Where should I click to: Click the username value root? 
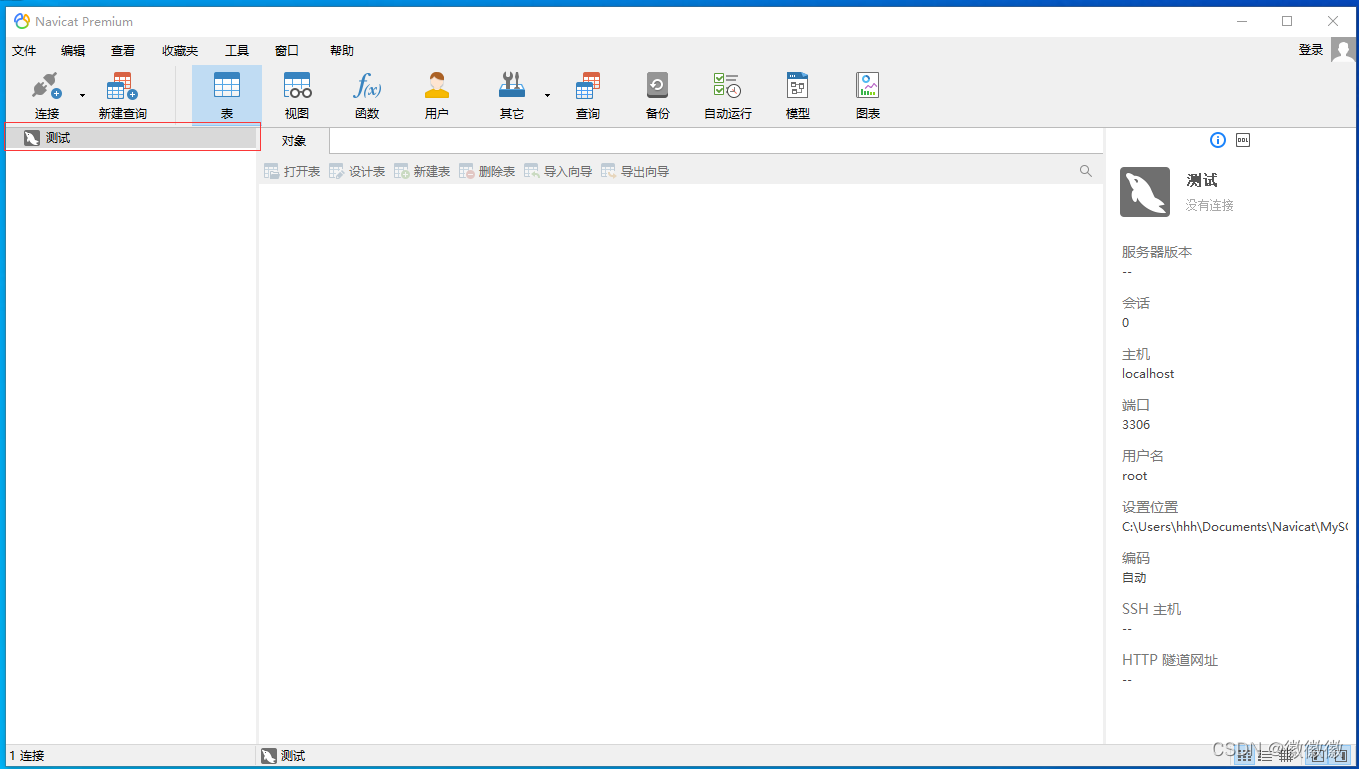coord(1135,476)
